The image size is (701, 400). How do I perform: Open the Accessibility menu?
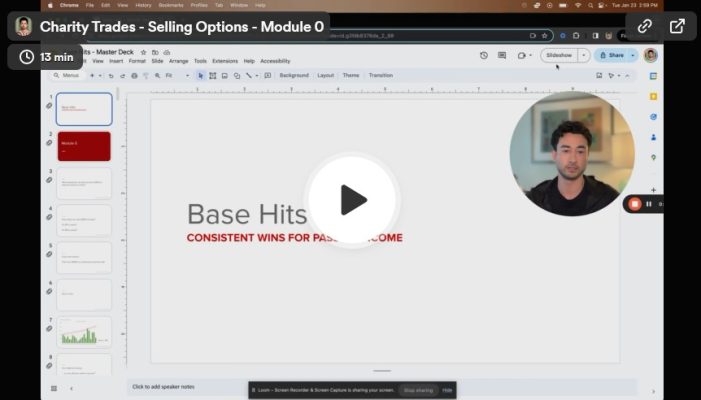pos(275,61)
